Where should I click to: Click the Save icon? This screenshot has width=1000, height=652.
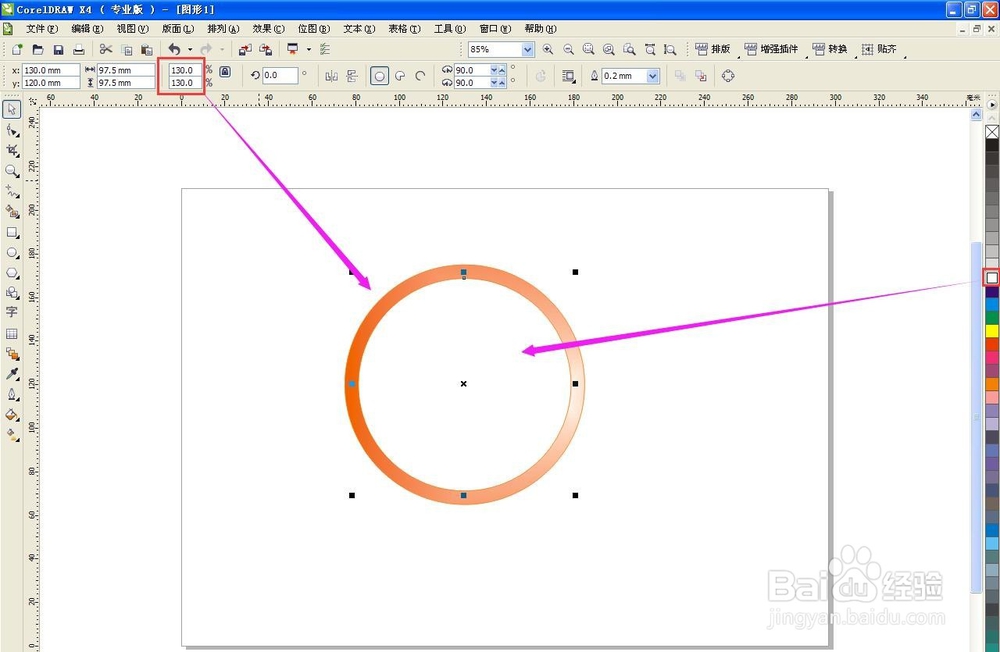click(x=58, y=49)
